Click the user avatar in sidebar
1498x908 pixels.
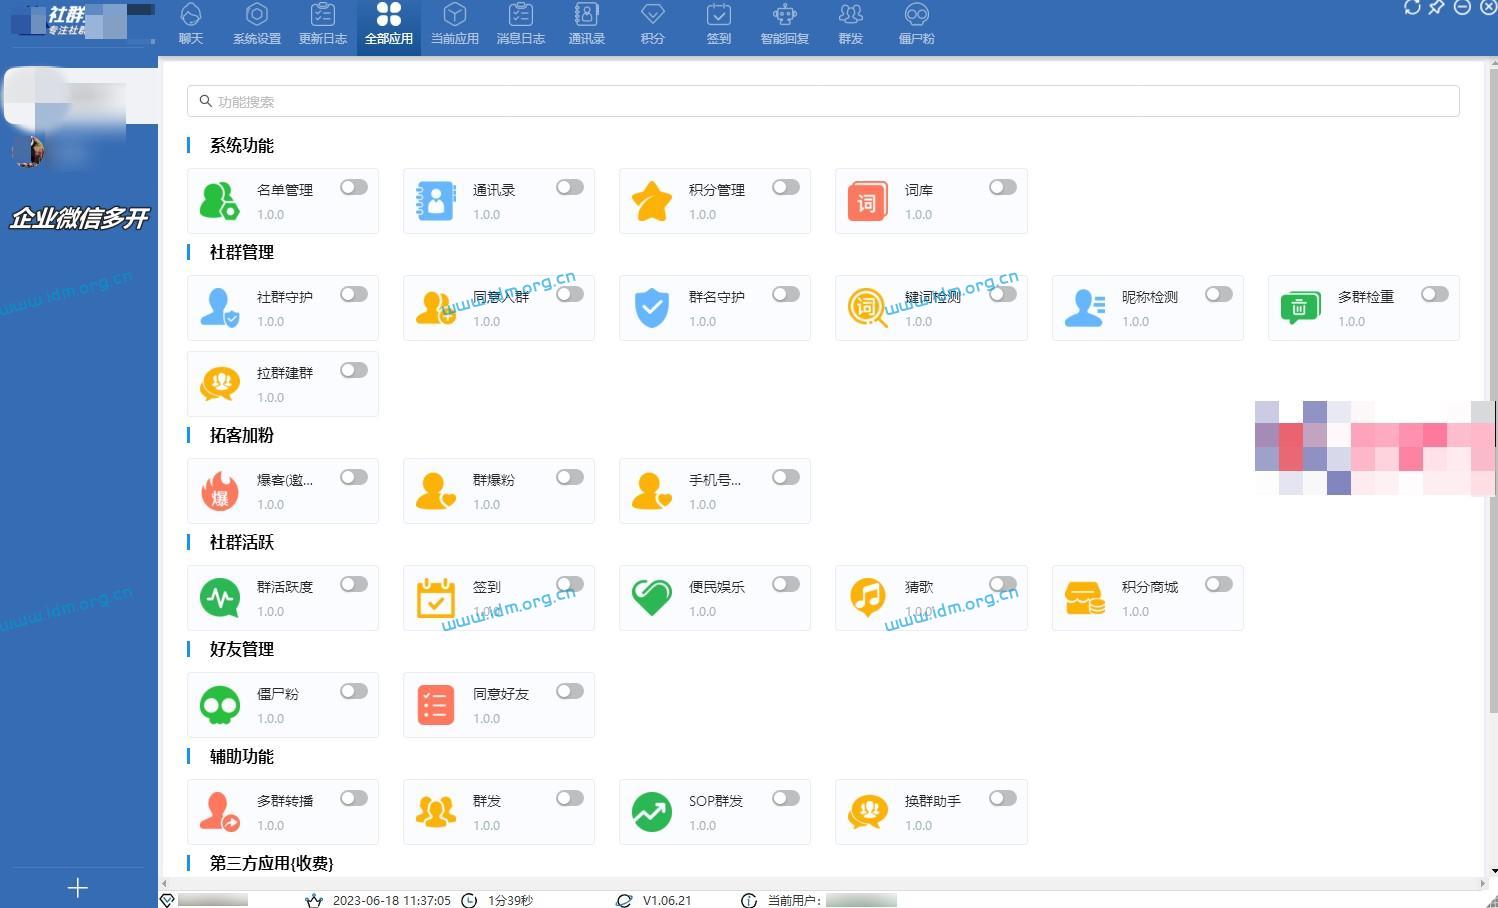pyautogui.click(x=28, y=151)
